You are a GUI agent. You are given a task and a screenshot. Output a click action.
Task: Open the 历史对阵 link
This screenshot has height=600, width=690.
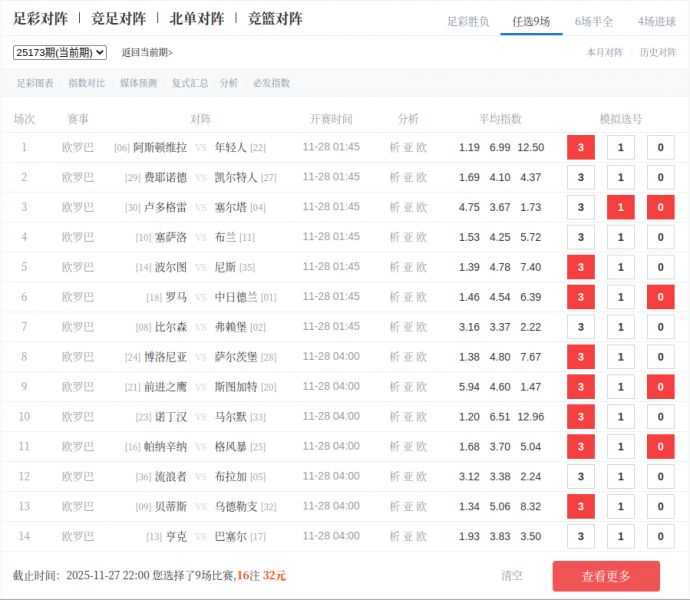658,52
